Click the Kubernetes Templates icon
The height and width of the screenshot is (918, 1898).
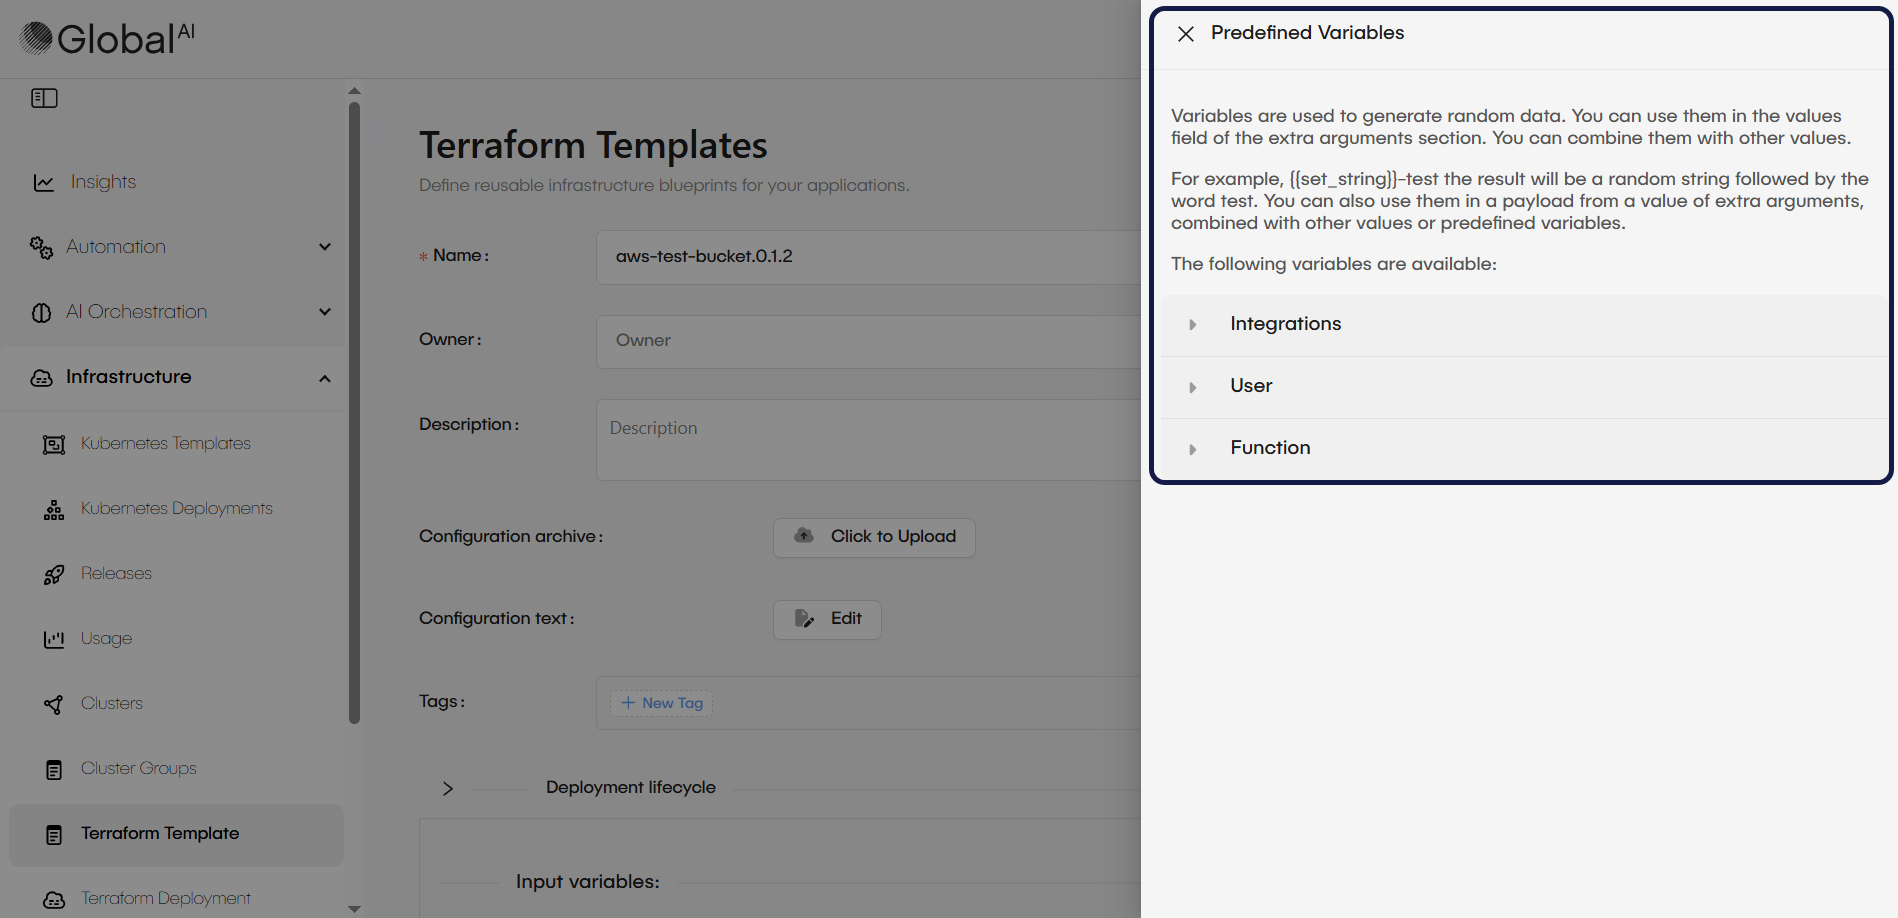click(54, 444)
